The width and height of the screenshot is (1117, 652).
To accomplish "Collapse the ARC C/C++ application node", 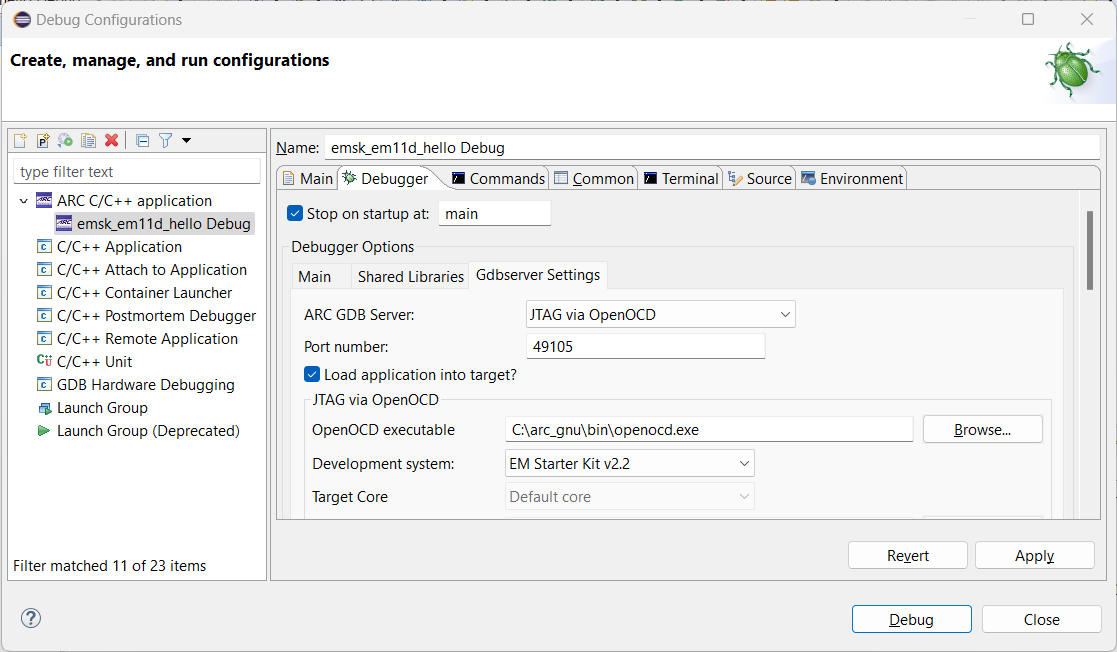I will pyautogui.click(x=24, y=201).
